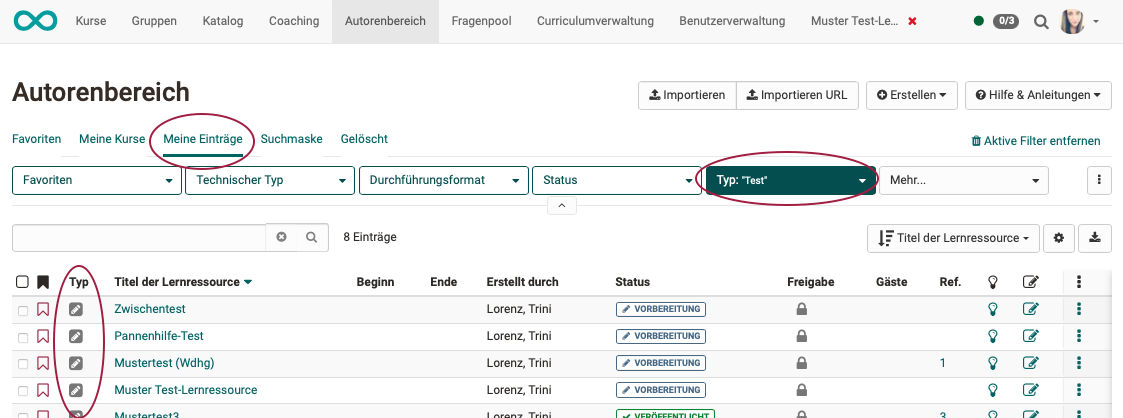Screen dimensions: 1123x418
Task: Click edit icon for Mustertest (Wdhg)
Action: pos(1031,363)
